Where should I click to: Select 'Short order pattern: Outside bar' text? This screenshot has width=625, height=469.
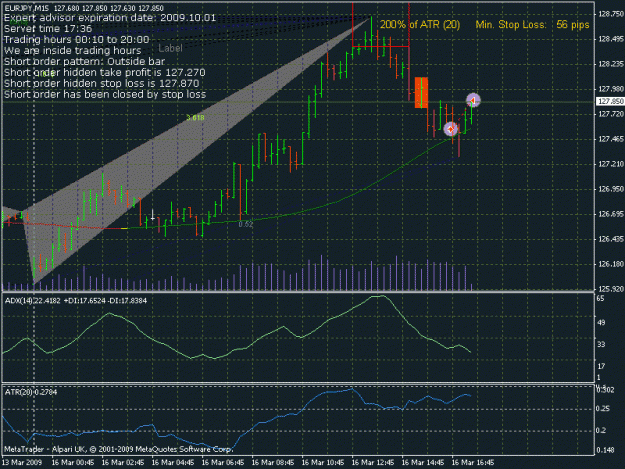click(85, 61)
